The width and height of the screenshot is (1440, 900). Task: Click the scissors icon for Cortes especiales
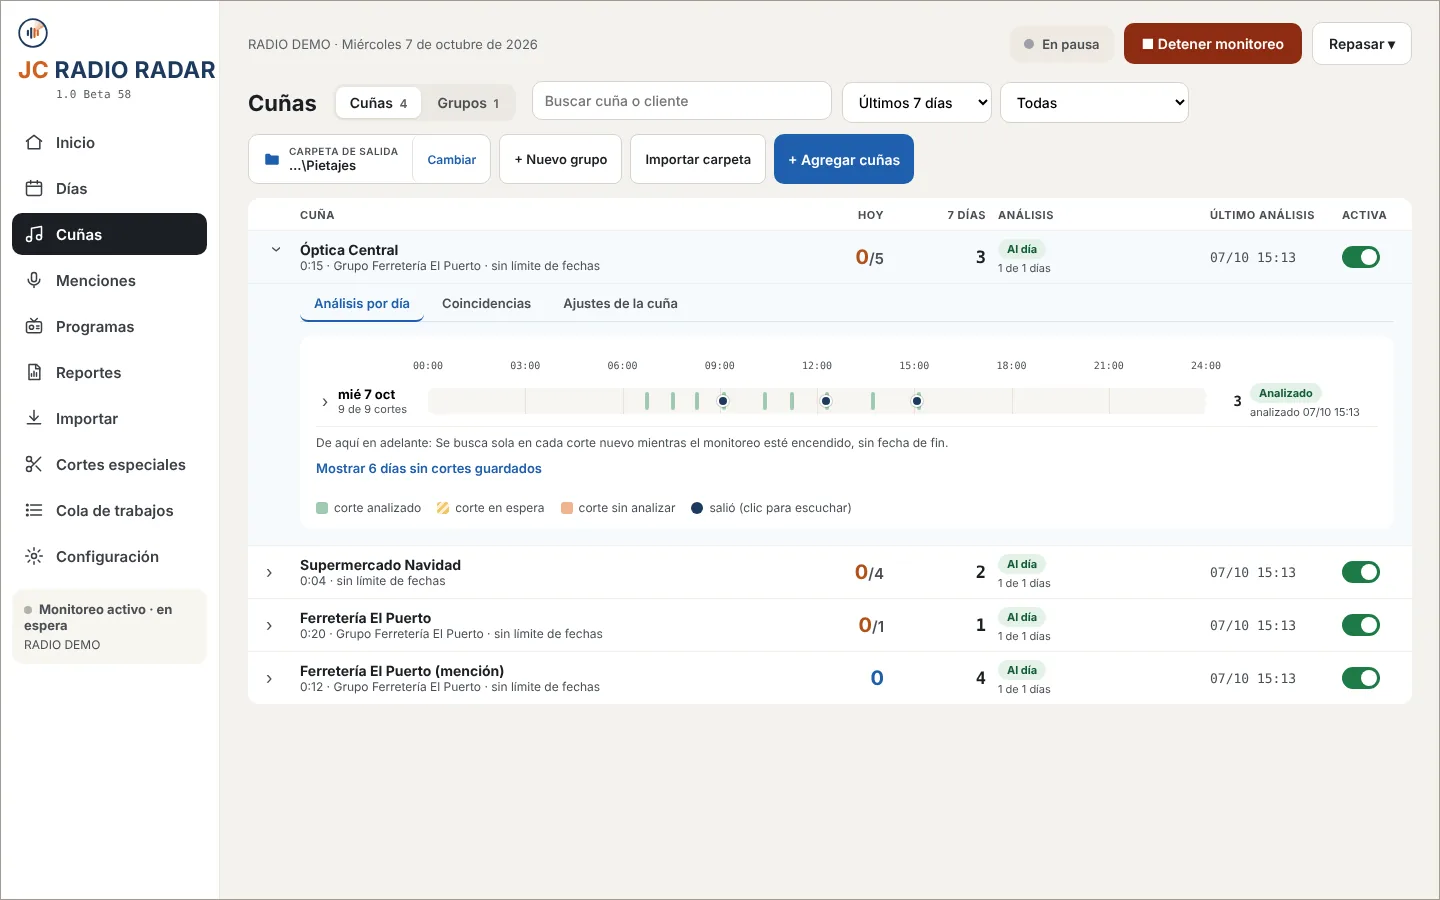point(34,465)
